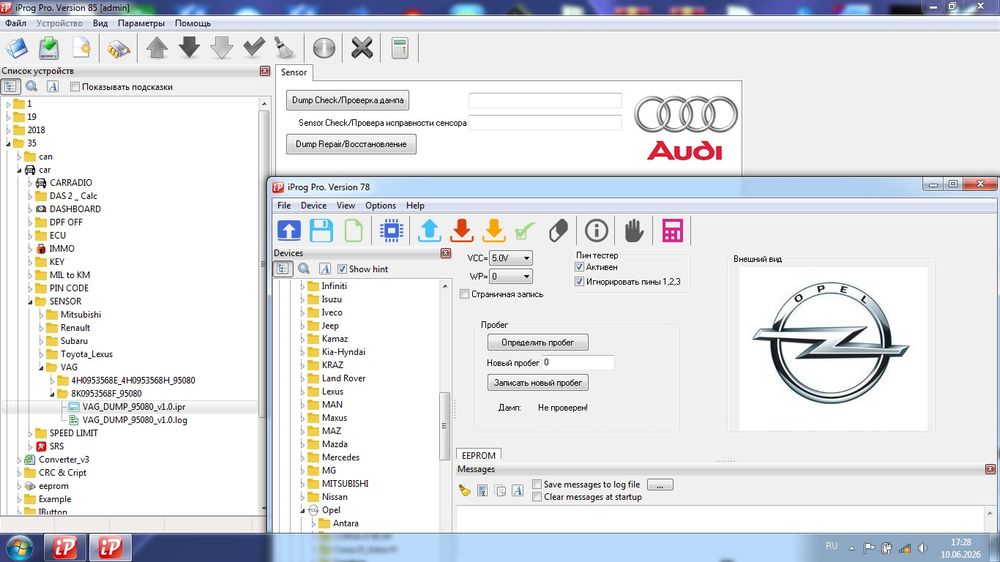The image size is (1000, 562).
Task: Click the log file browse (...) button
Action: pyautogui.click(x=660, y=485)
